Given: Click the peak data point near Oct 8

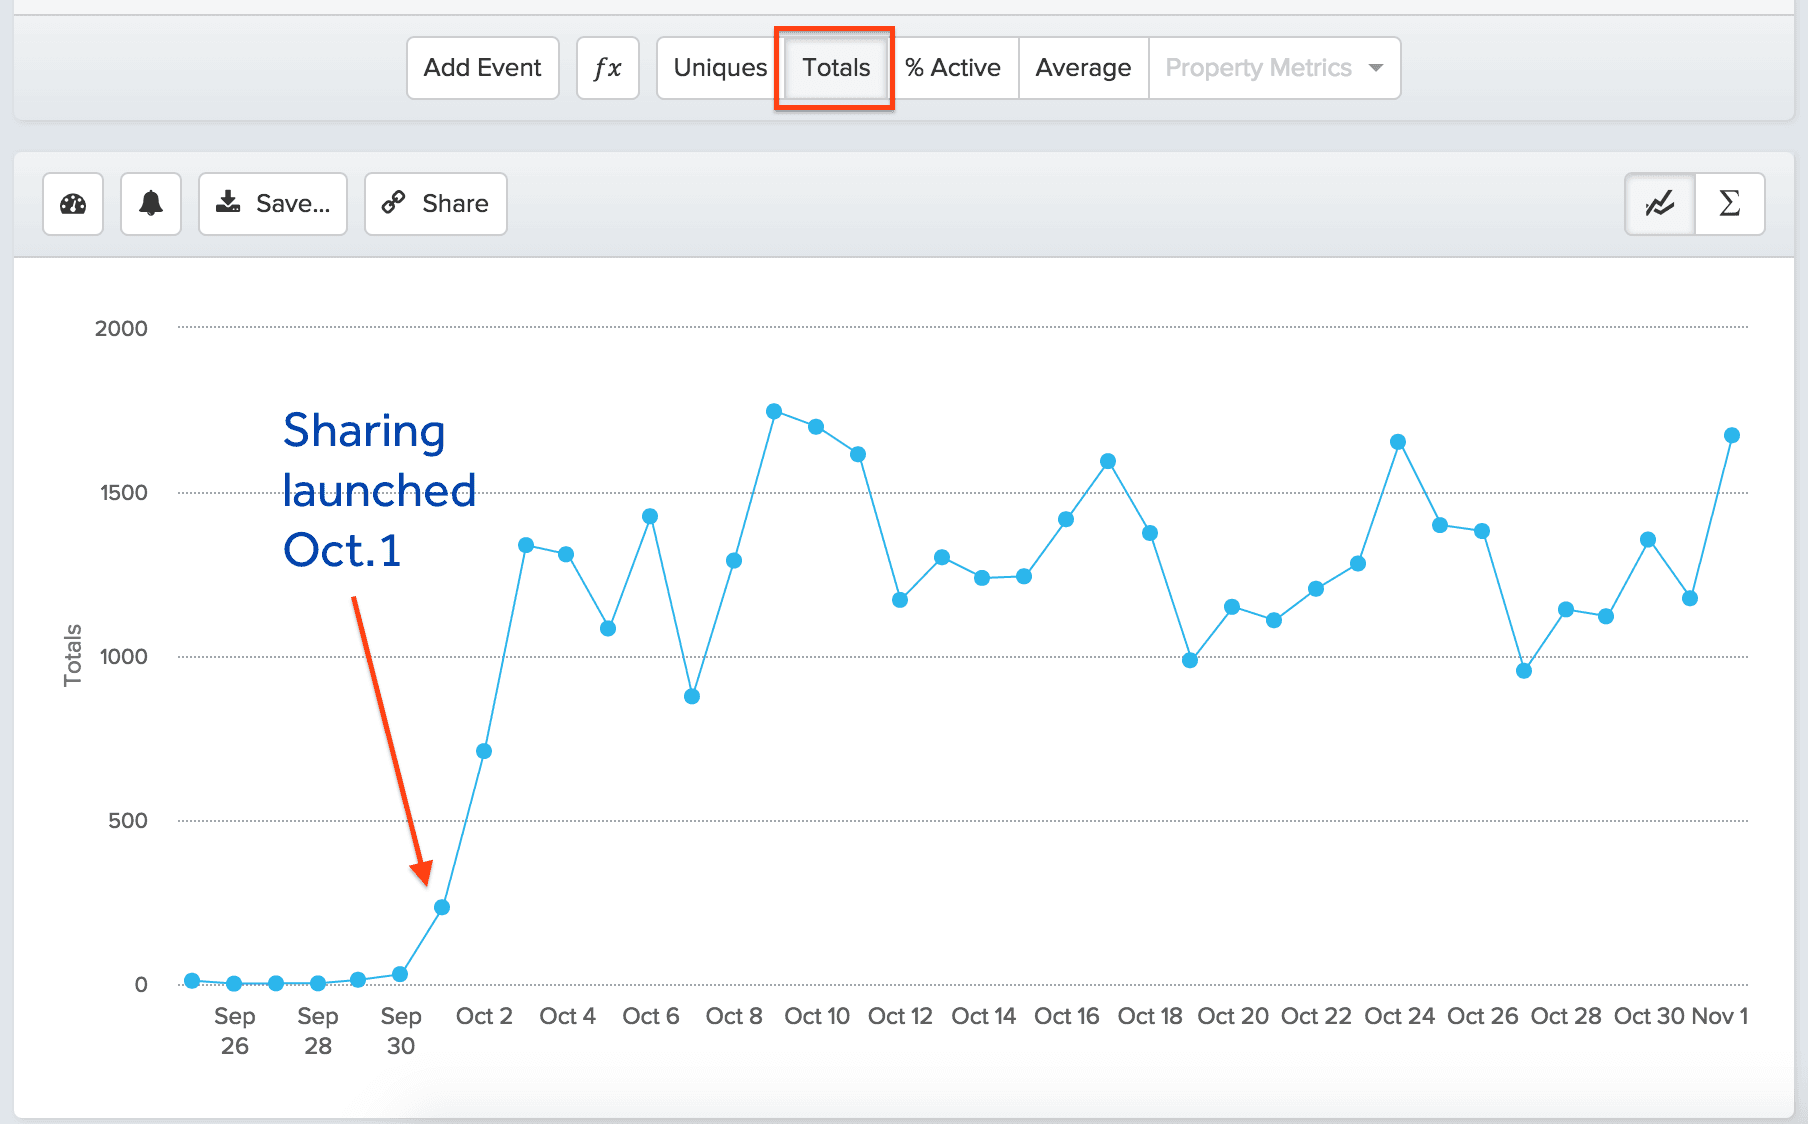Looking at the screenshot, I should coord(775,410).
